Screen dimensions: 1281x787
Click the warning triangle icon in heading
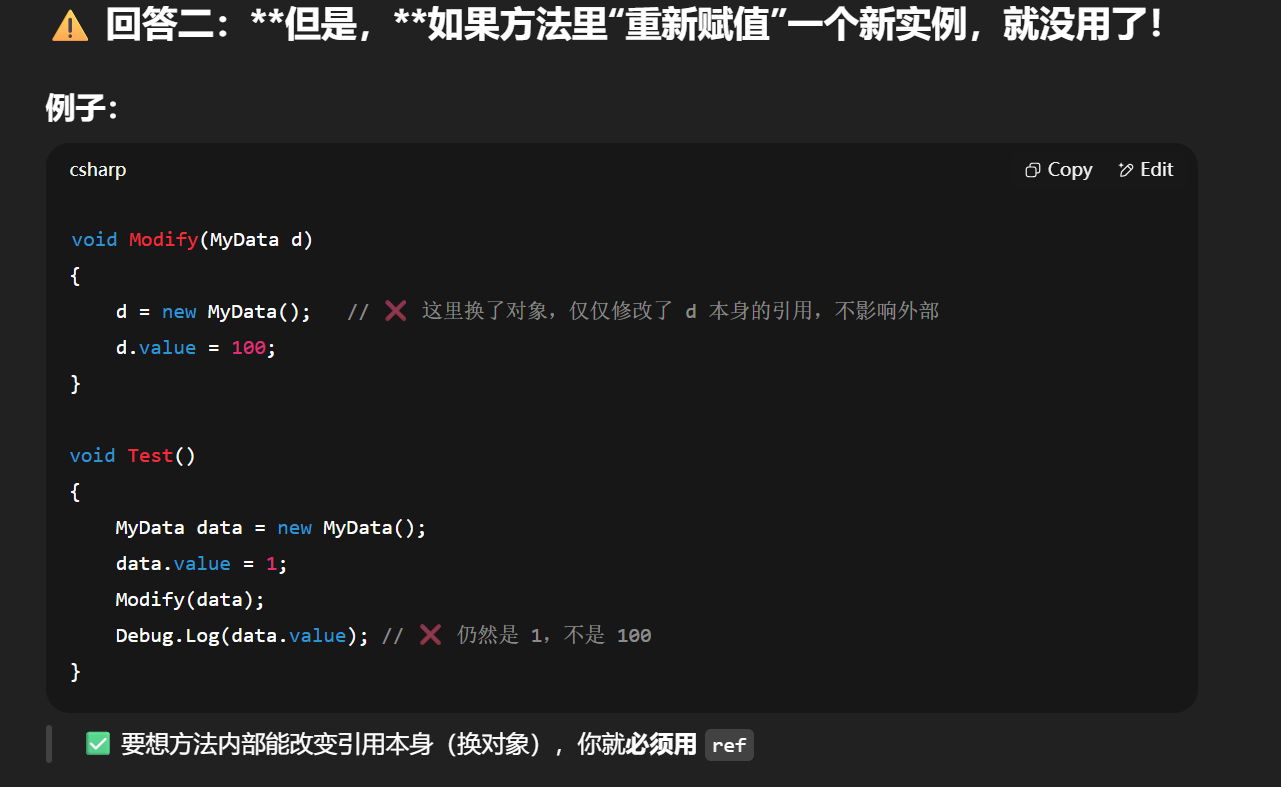[x=70, y=26]
